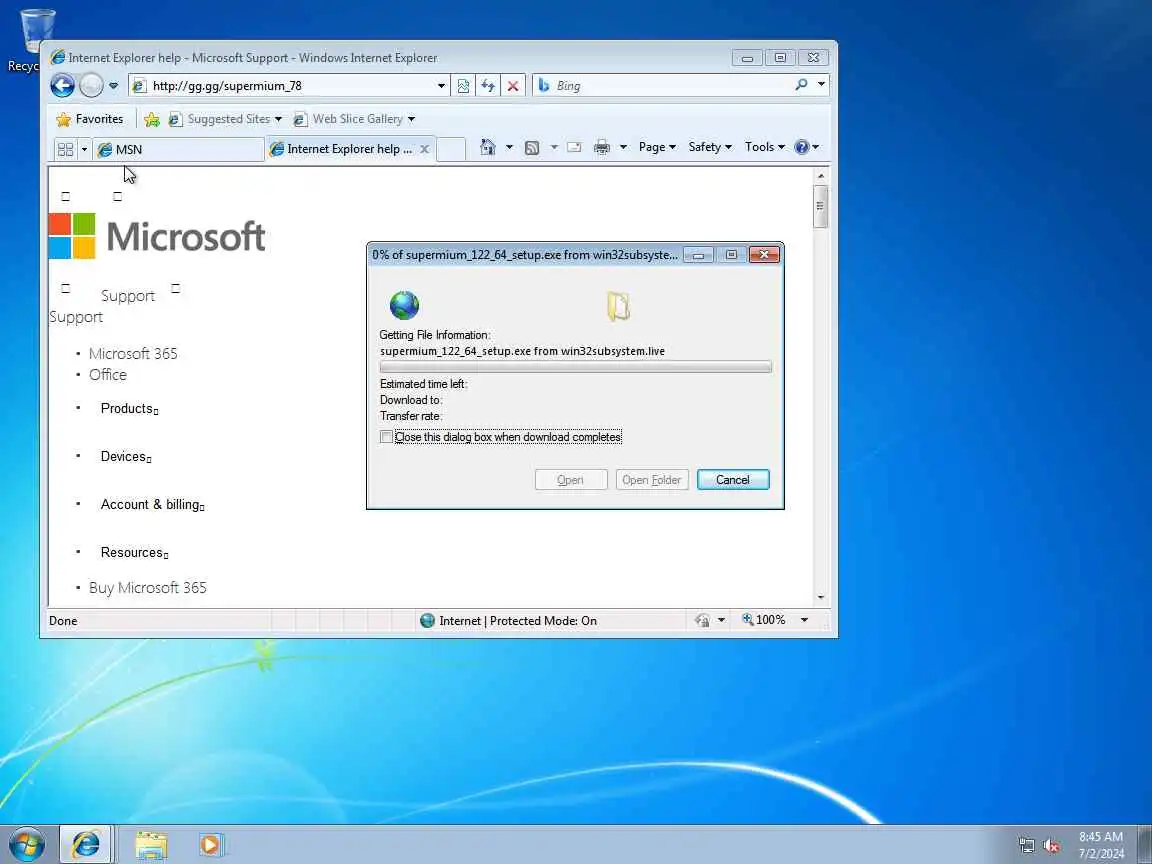Expand the Products menu item
The width and height of the screenshot is (1152, 864).
tap(129, 408)
